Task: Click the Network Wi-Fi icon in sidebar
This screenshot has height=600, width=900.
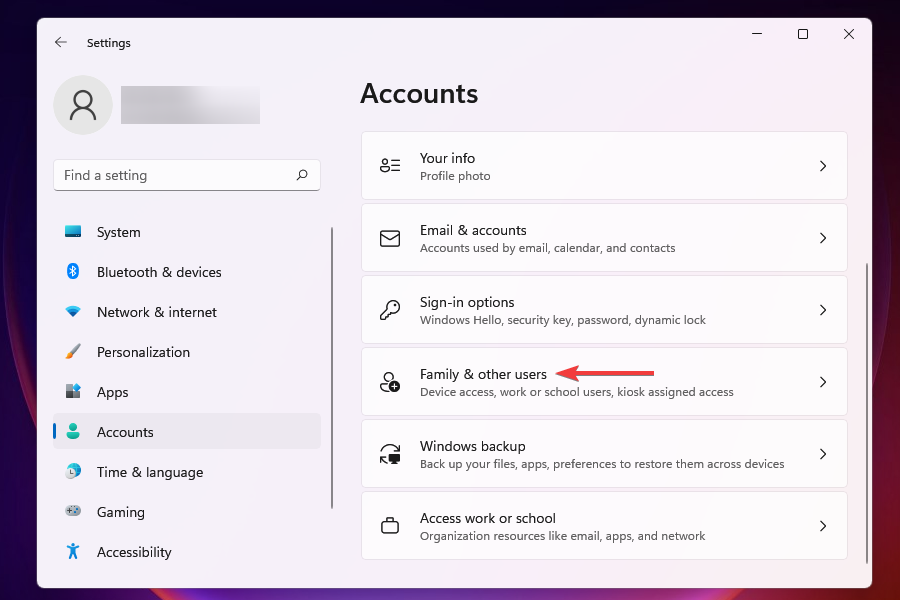Action: tap(73, 312)
